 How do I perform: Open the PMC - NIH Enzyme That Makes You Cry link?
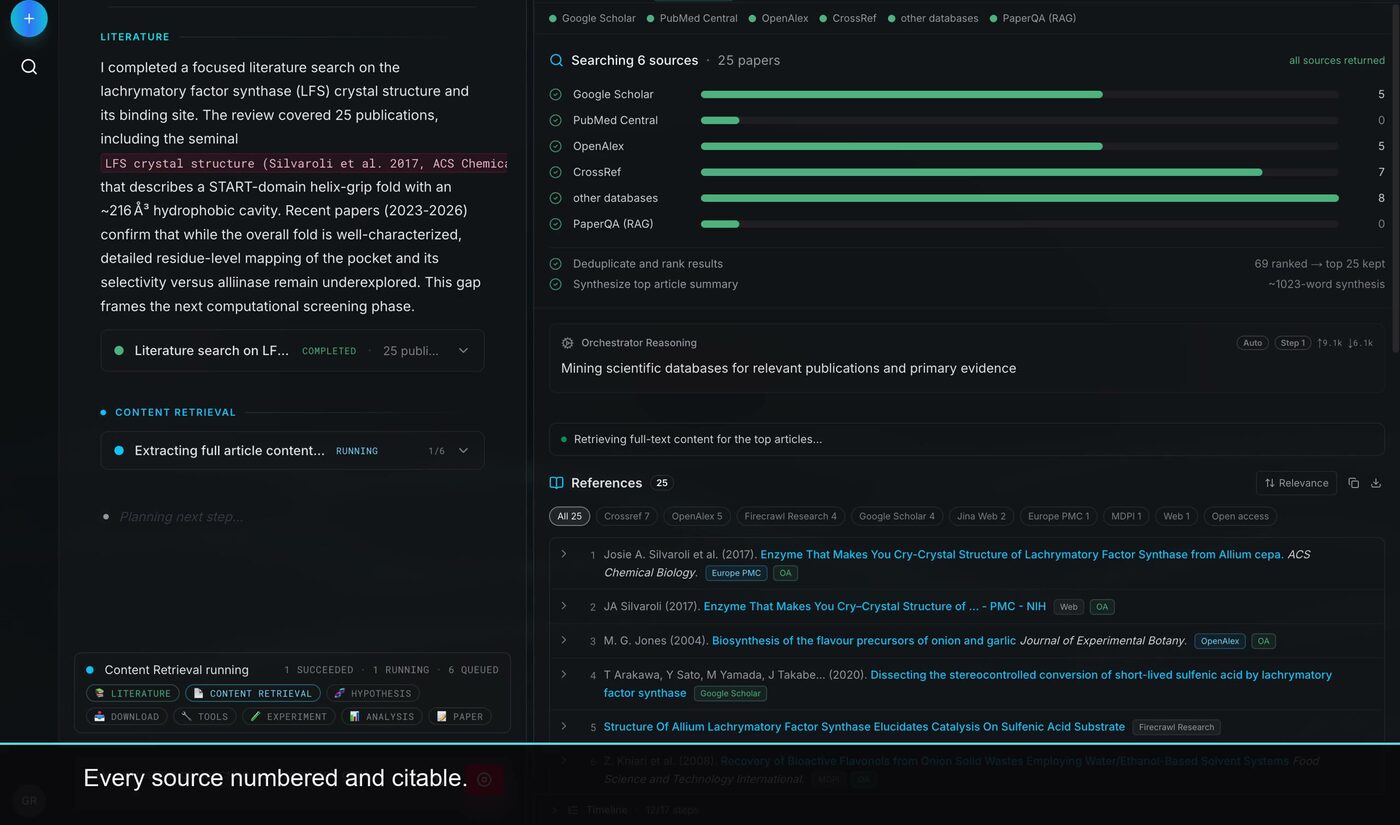[x=875, y=606]
